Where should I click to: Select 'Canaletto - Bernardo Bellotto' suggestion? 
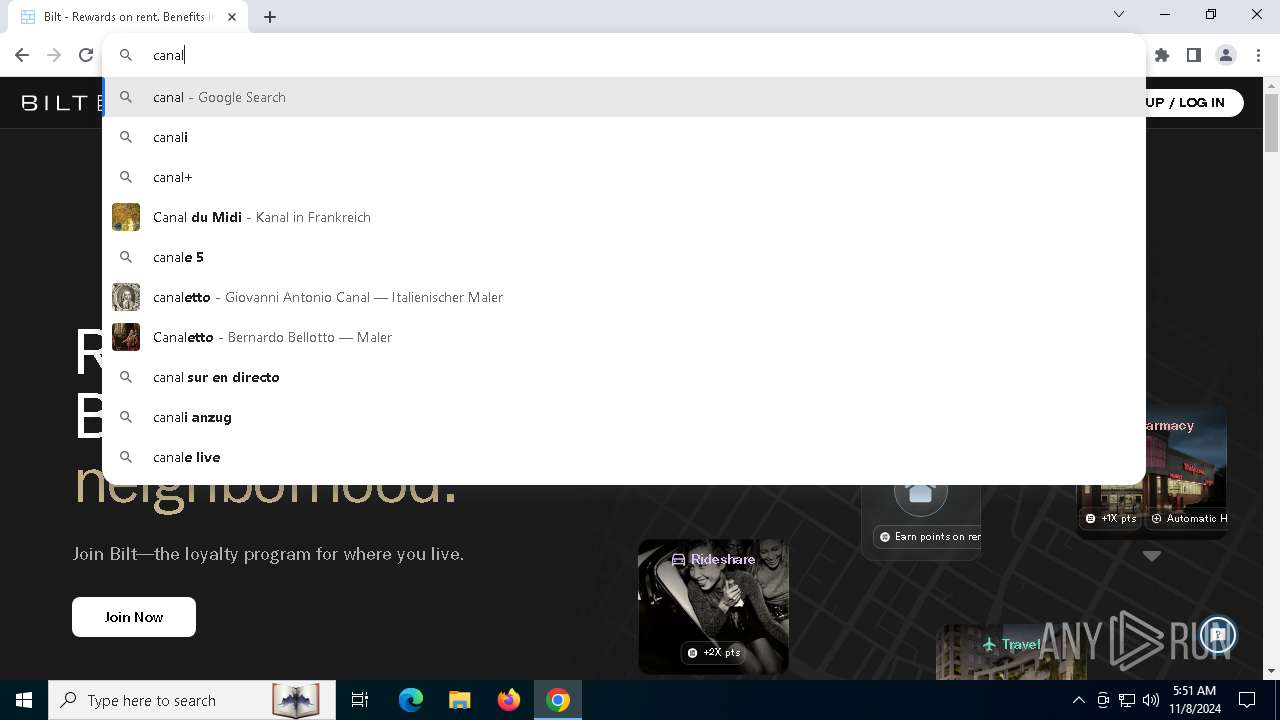pos(625,337)
